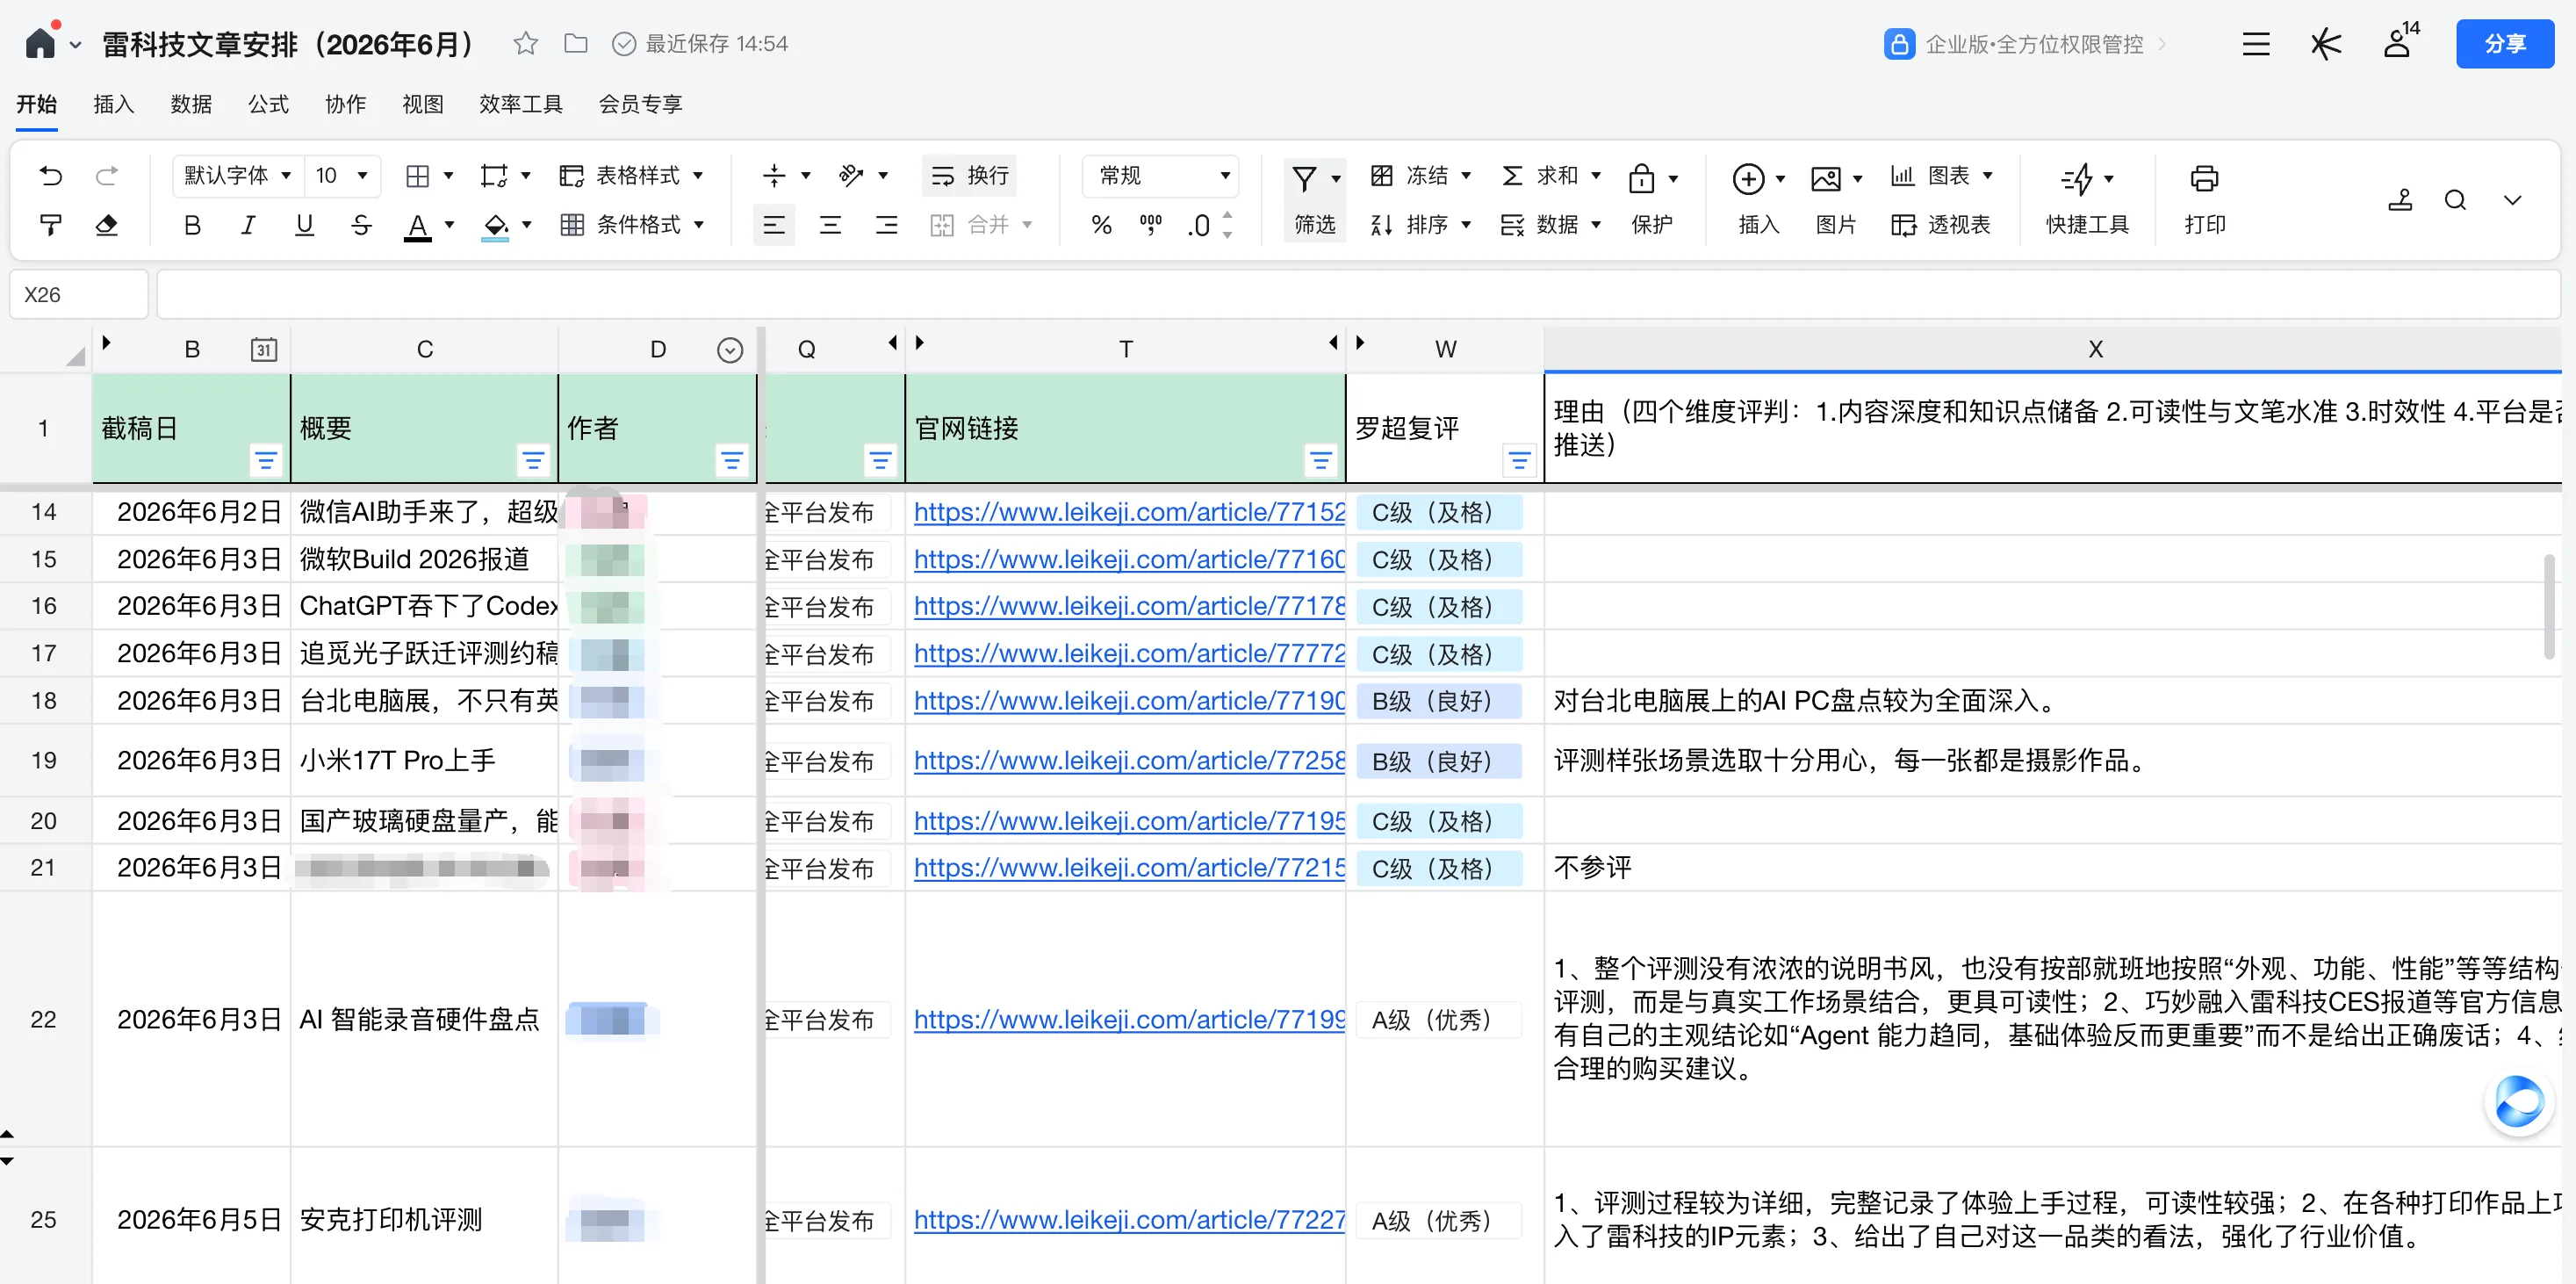The width and height of the screenshot is (2576, 1284).
Task: Open the 公式 tab
Action: point(268,104)
